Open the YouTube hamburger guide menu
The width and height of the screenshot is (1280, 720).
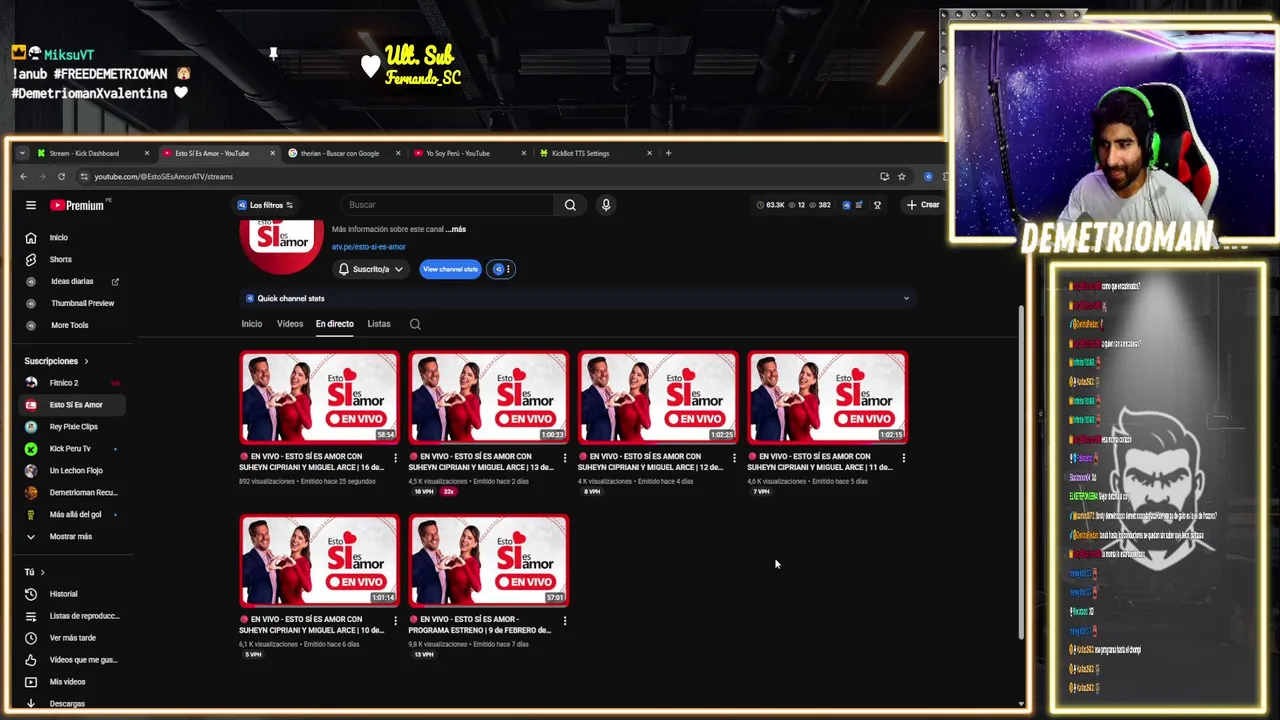coord(31,205)
